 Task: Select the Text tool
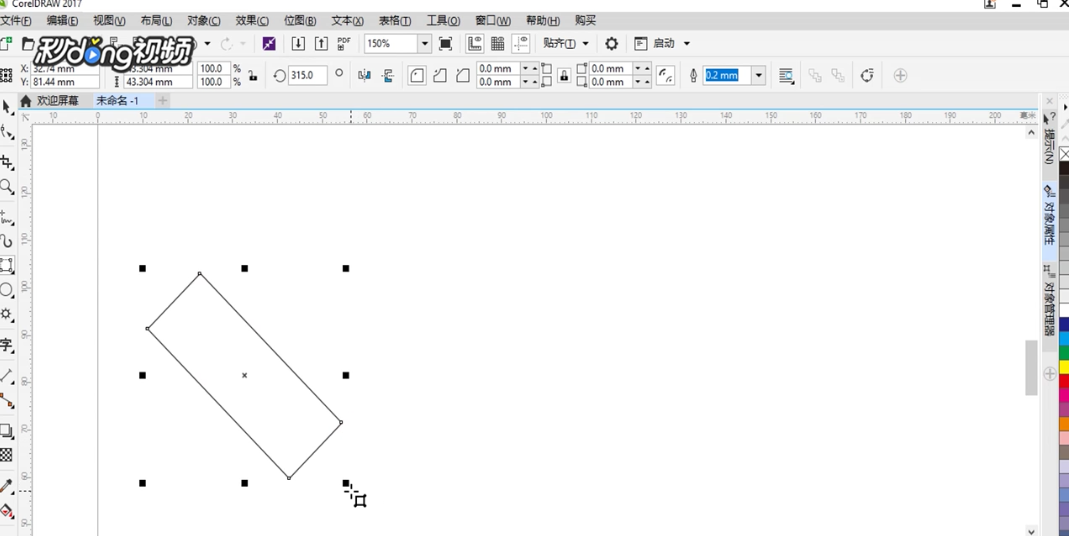(x=7, y=345)
